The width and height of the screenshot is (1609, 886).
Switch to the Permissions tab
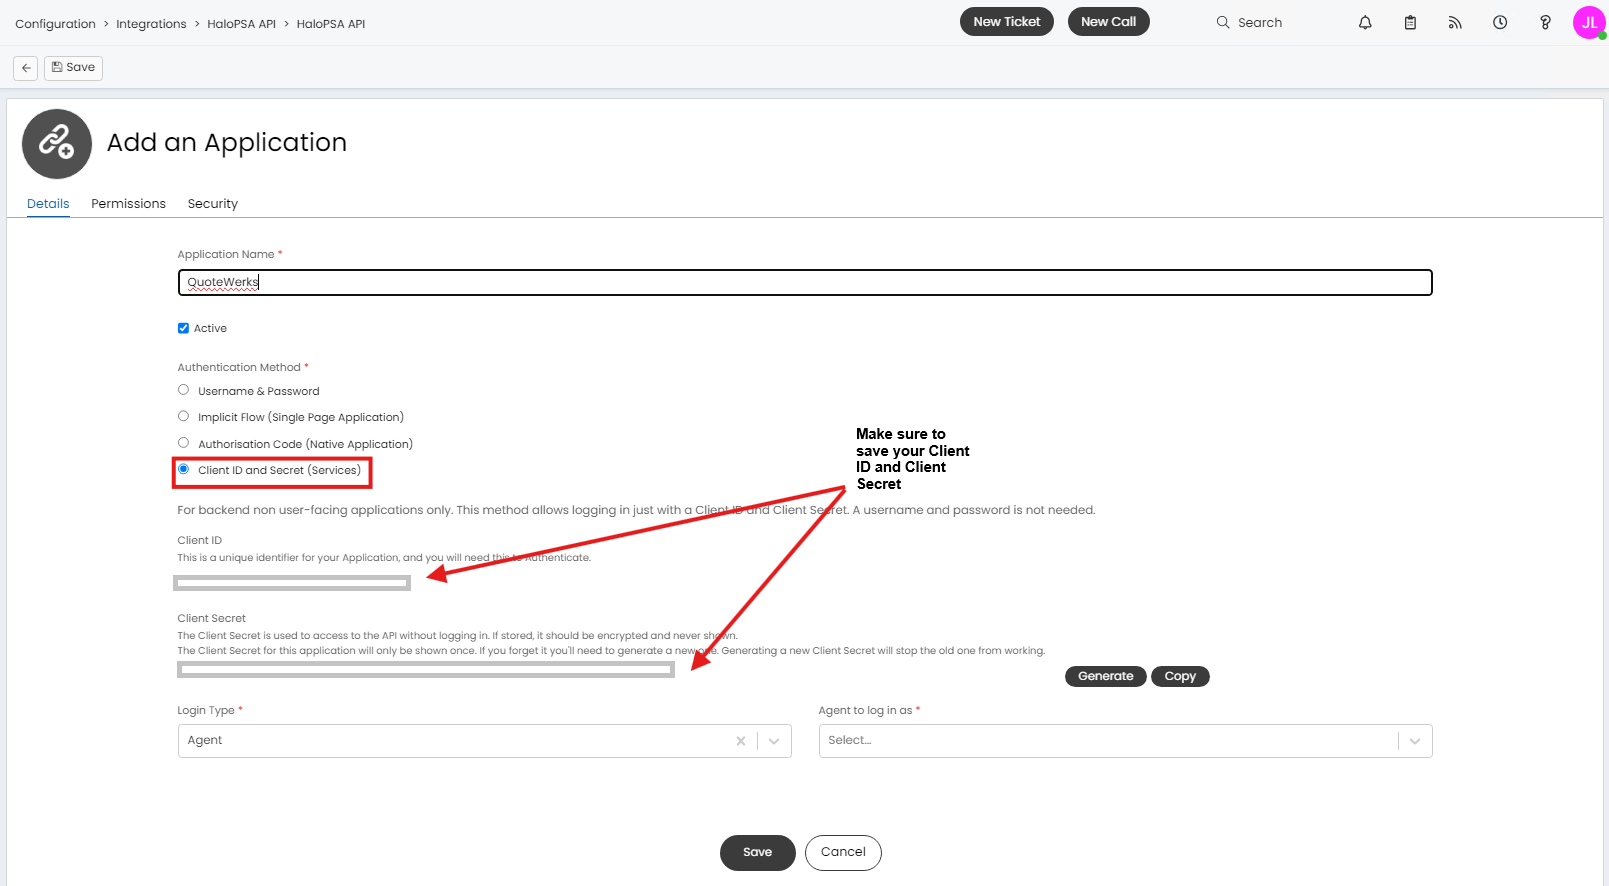click(128, 204)
